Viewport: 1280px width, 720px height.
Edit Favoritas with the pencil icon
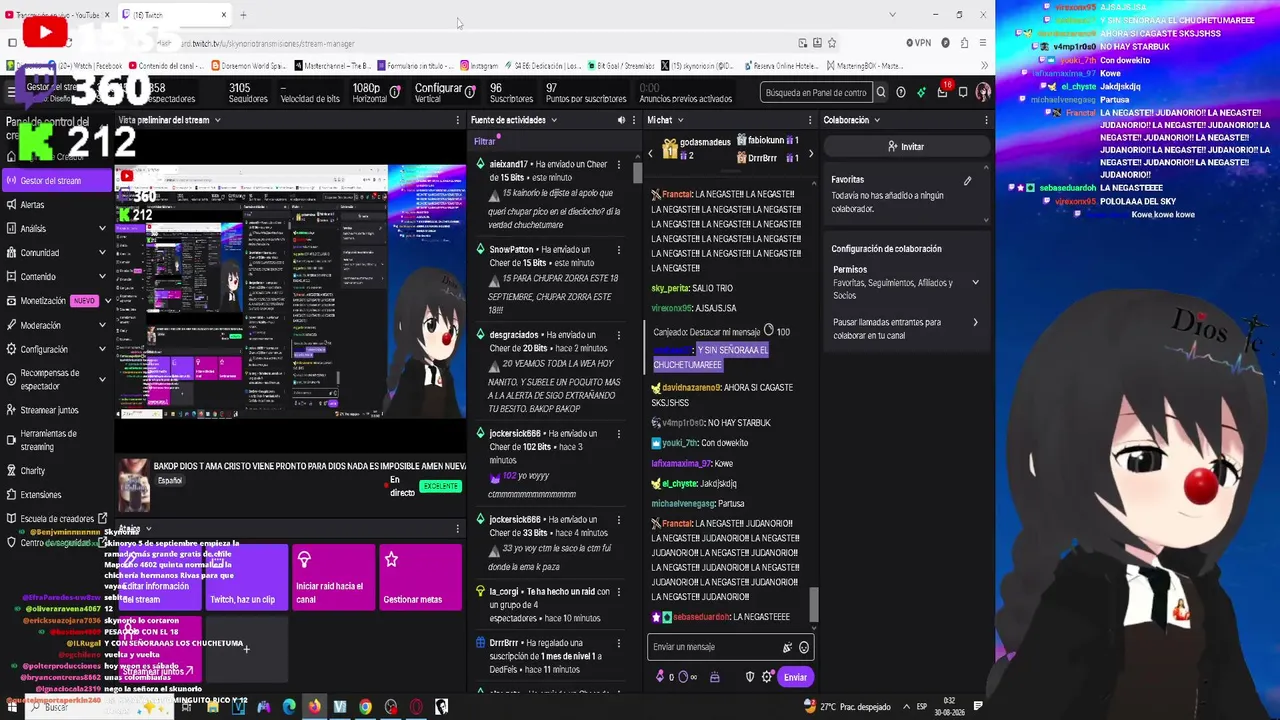tap(967, 181)
